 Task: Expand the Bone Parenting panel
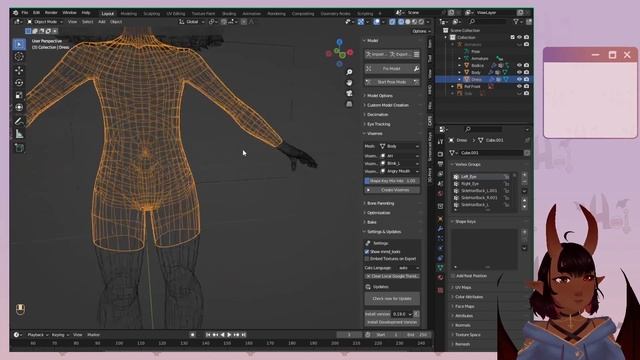[x=380, y=203]
